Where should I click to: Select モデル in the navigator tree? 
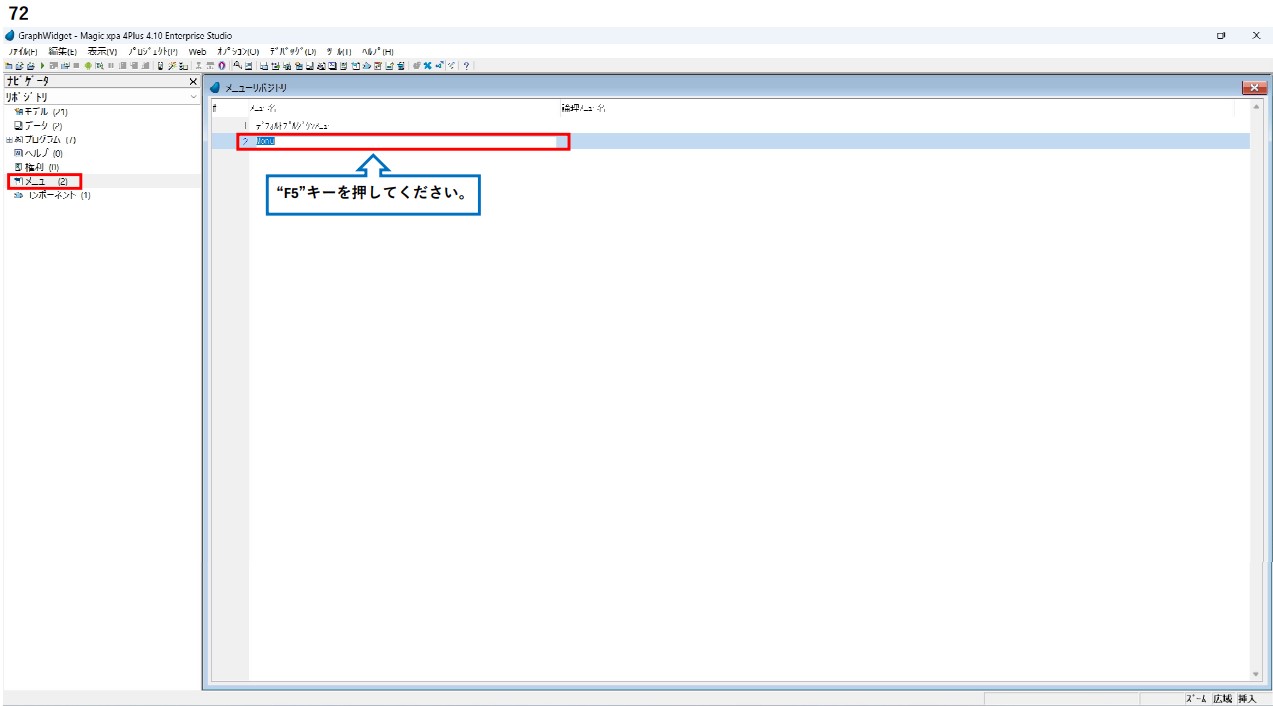[40, 112]
